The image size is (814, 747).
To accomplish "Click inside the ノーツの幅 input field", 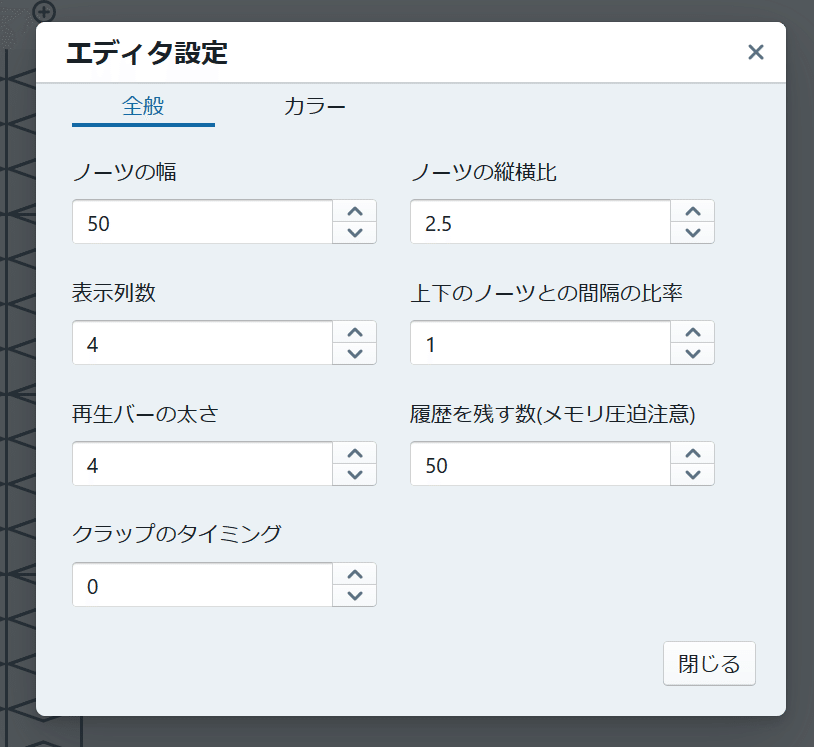I will (200, 222).
